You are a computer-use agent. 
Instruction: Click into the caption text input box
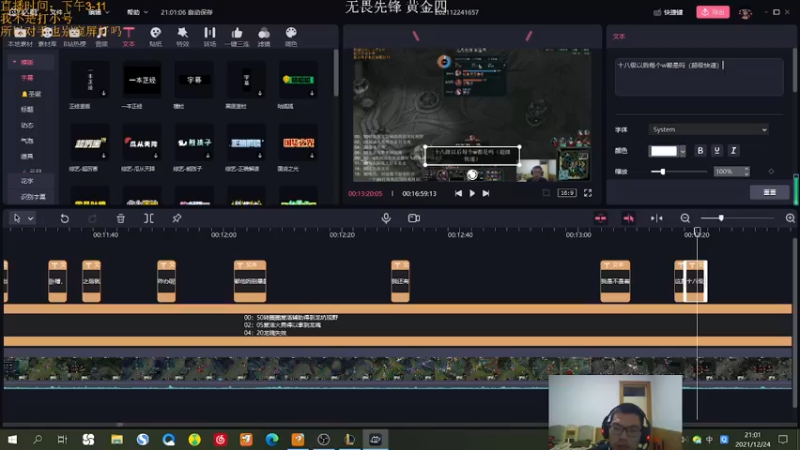[x=699, y=77]
